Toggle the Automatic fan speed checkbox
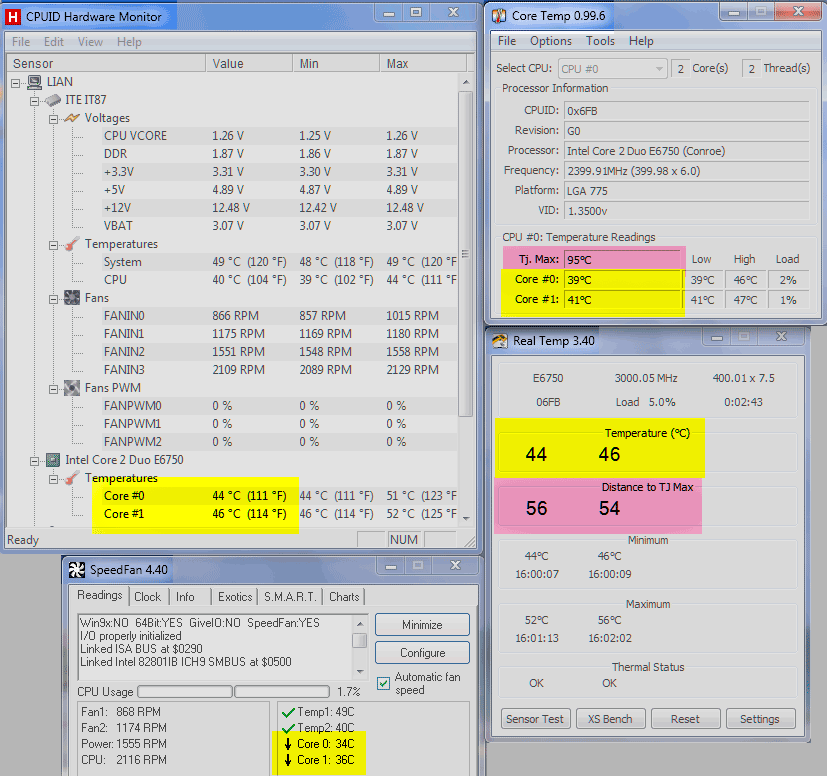Image resolution: width=827 pixels, height=776 pixels. (384, 683)
